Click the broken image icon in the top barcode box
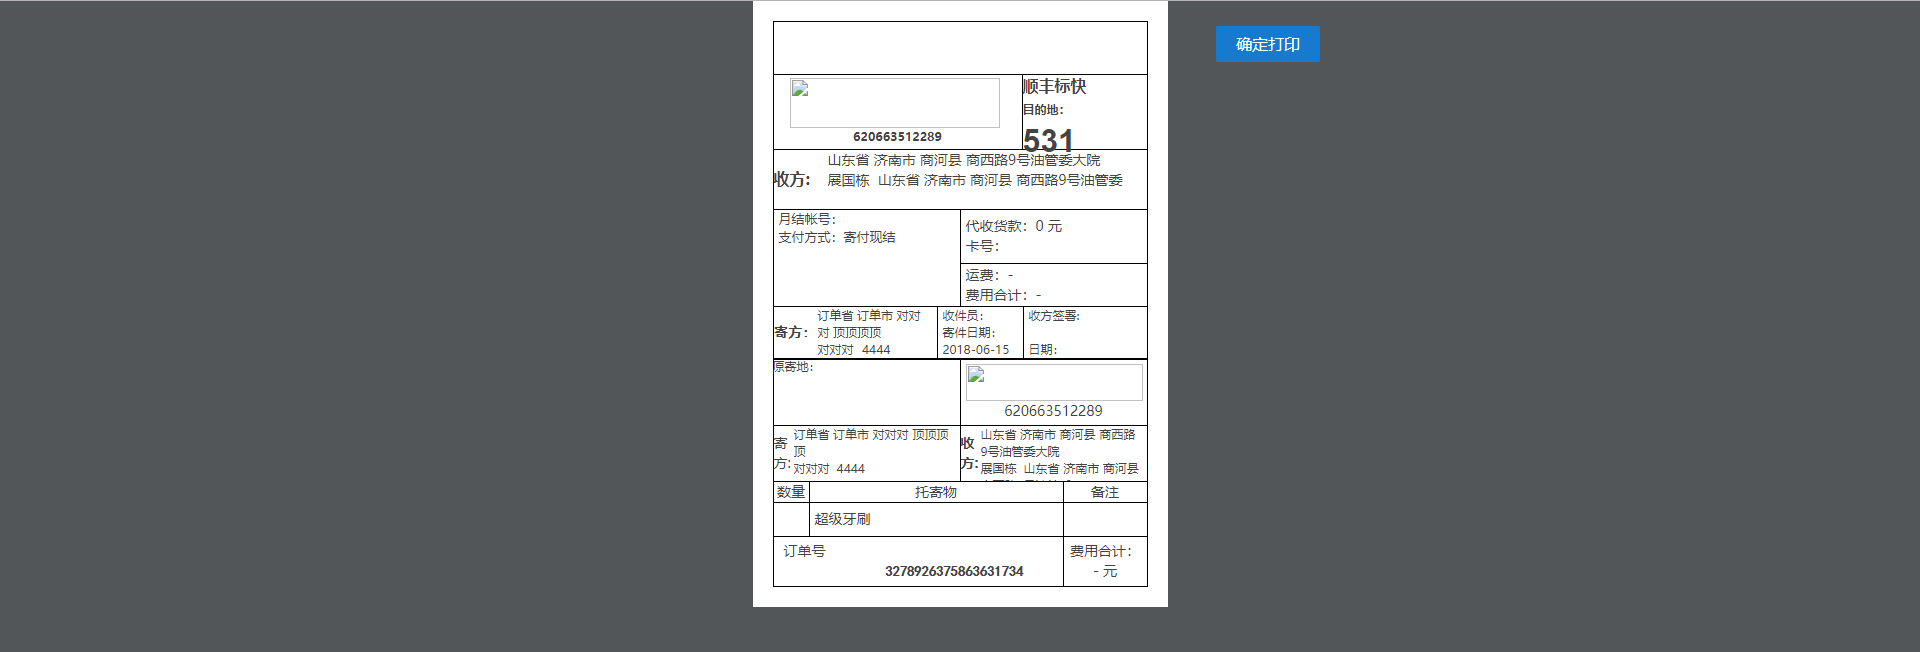The height and width of the screenshot is (652, 1920). 800,89
